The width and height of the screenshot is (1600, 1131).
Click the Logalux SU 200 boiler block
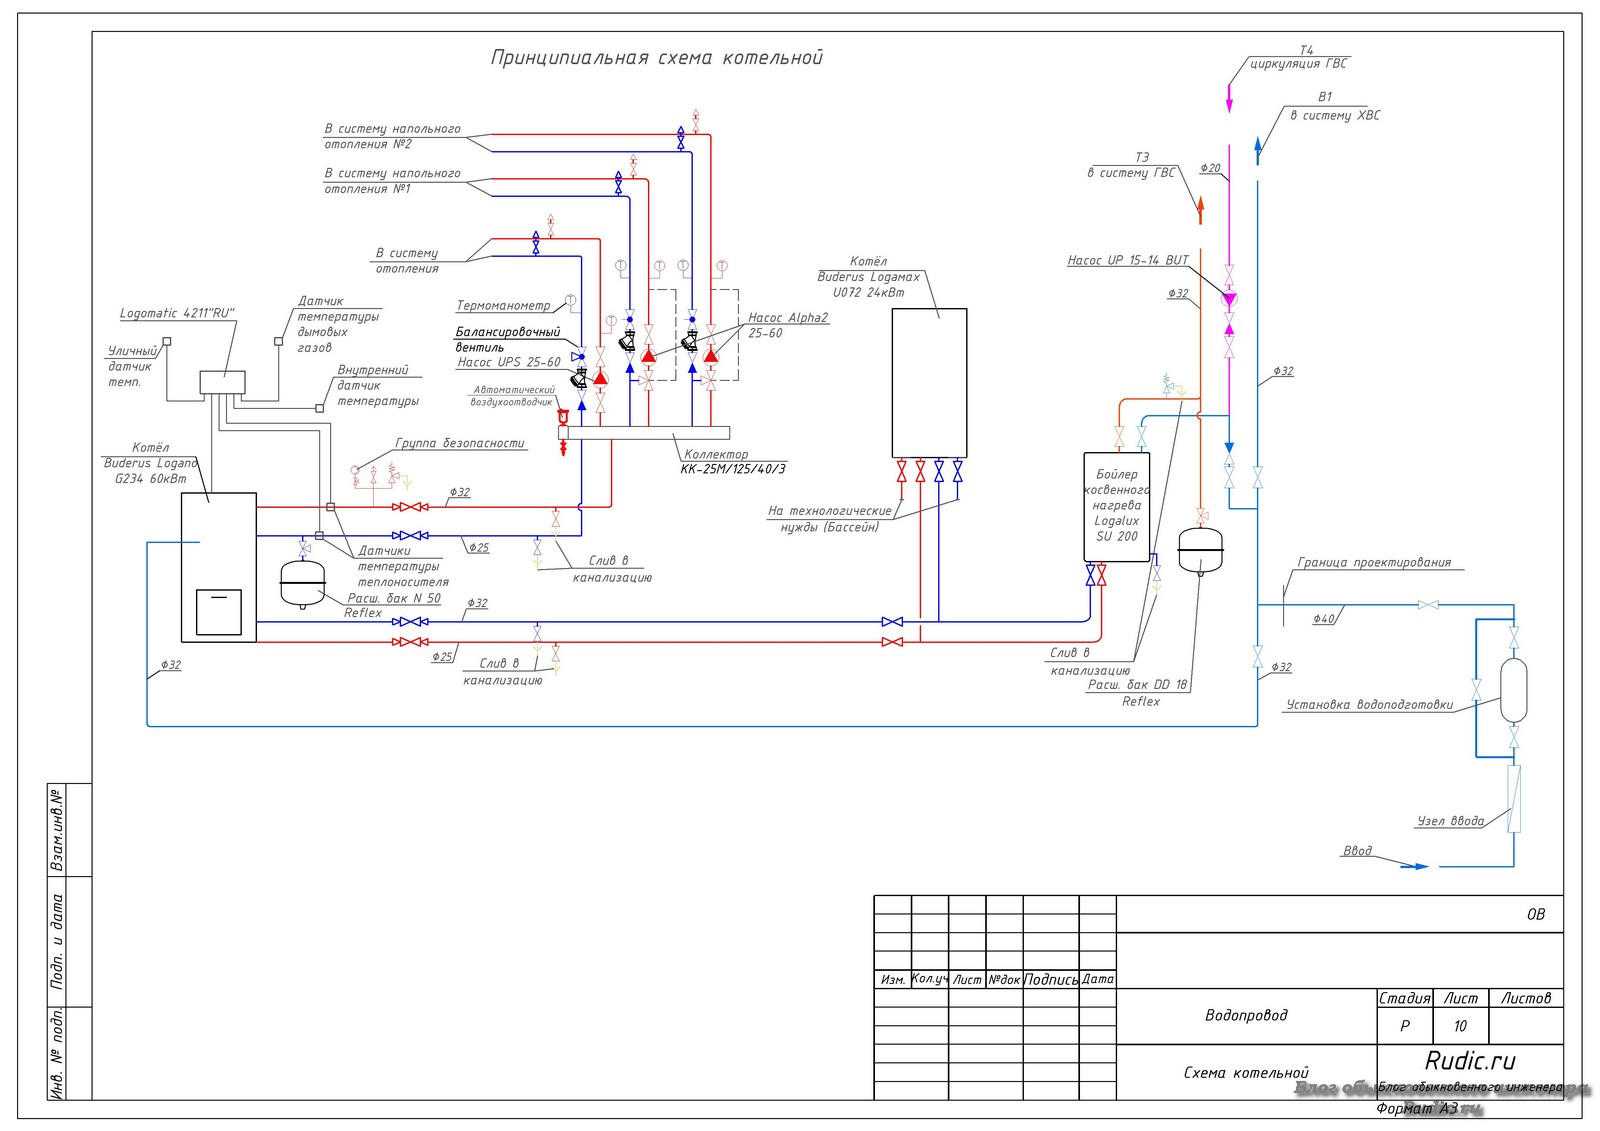[1117, 507]
